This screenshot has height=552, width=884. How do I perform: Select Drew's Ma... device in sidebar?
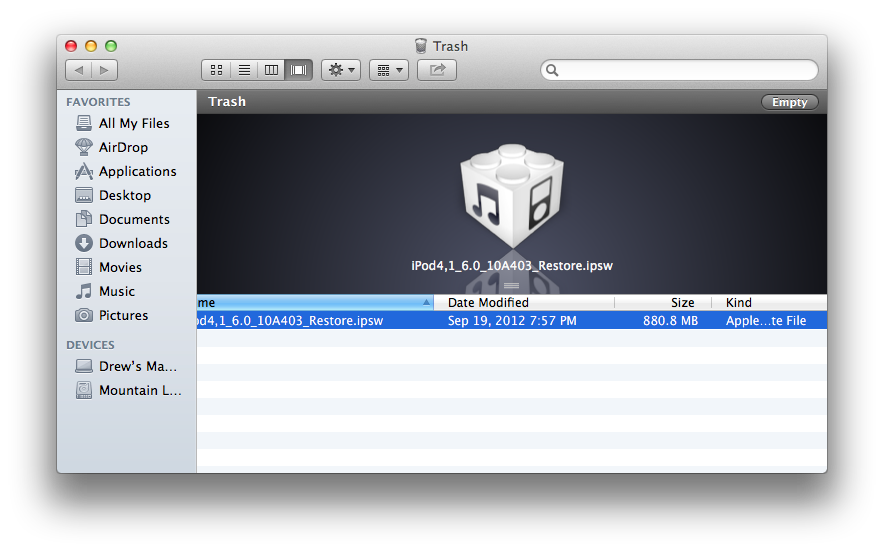pos(127,366)
